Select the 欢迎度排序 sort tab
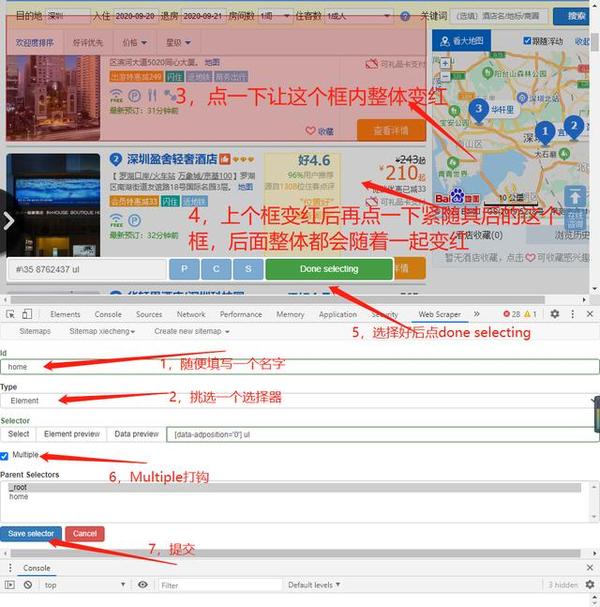Image resolution: width=600 pixels, height=607 pixels. point(35,43)
